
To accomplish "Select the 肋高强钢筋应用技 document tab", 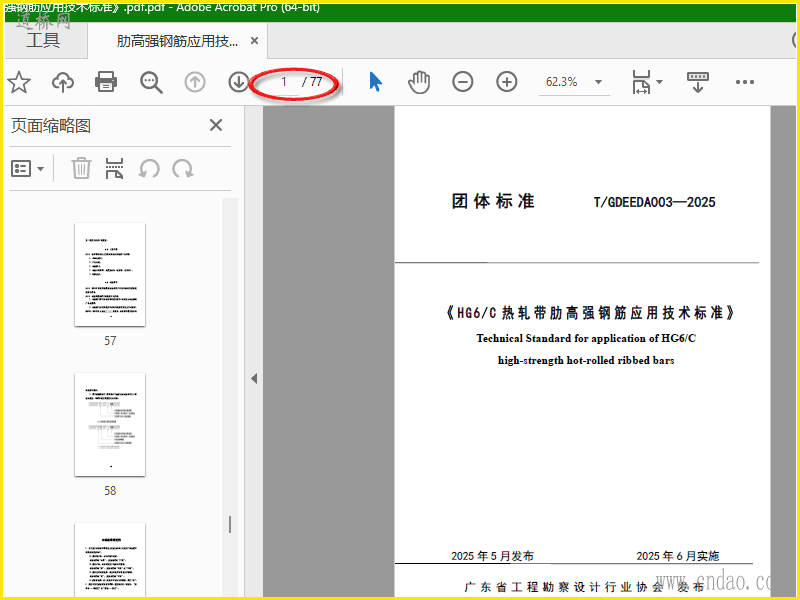I will coord(177,41).
